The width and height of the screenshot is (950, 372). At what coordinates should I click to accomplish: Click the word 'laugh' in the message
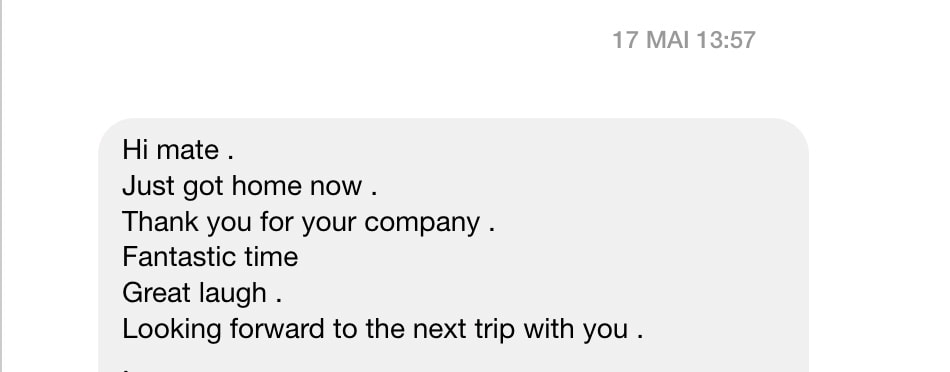[x=233, y=294]
